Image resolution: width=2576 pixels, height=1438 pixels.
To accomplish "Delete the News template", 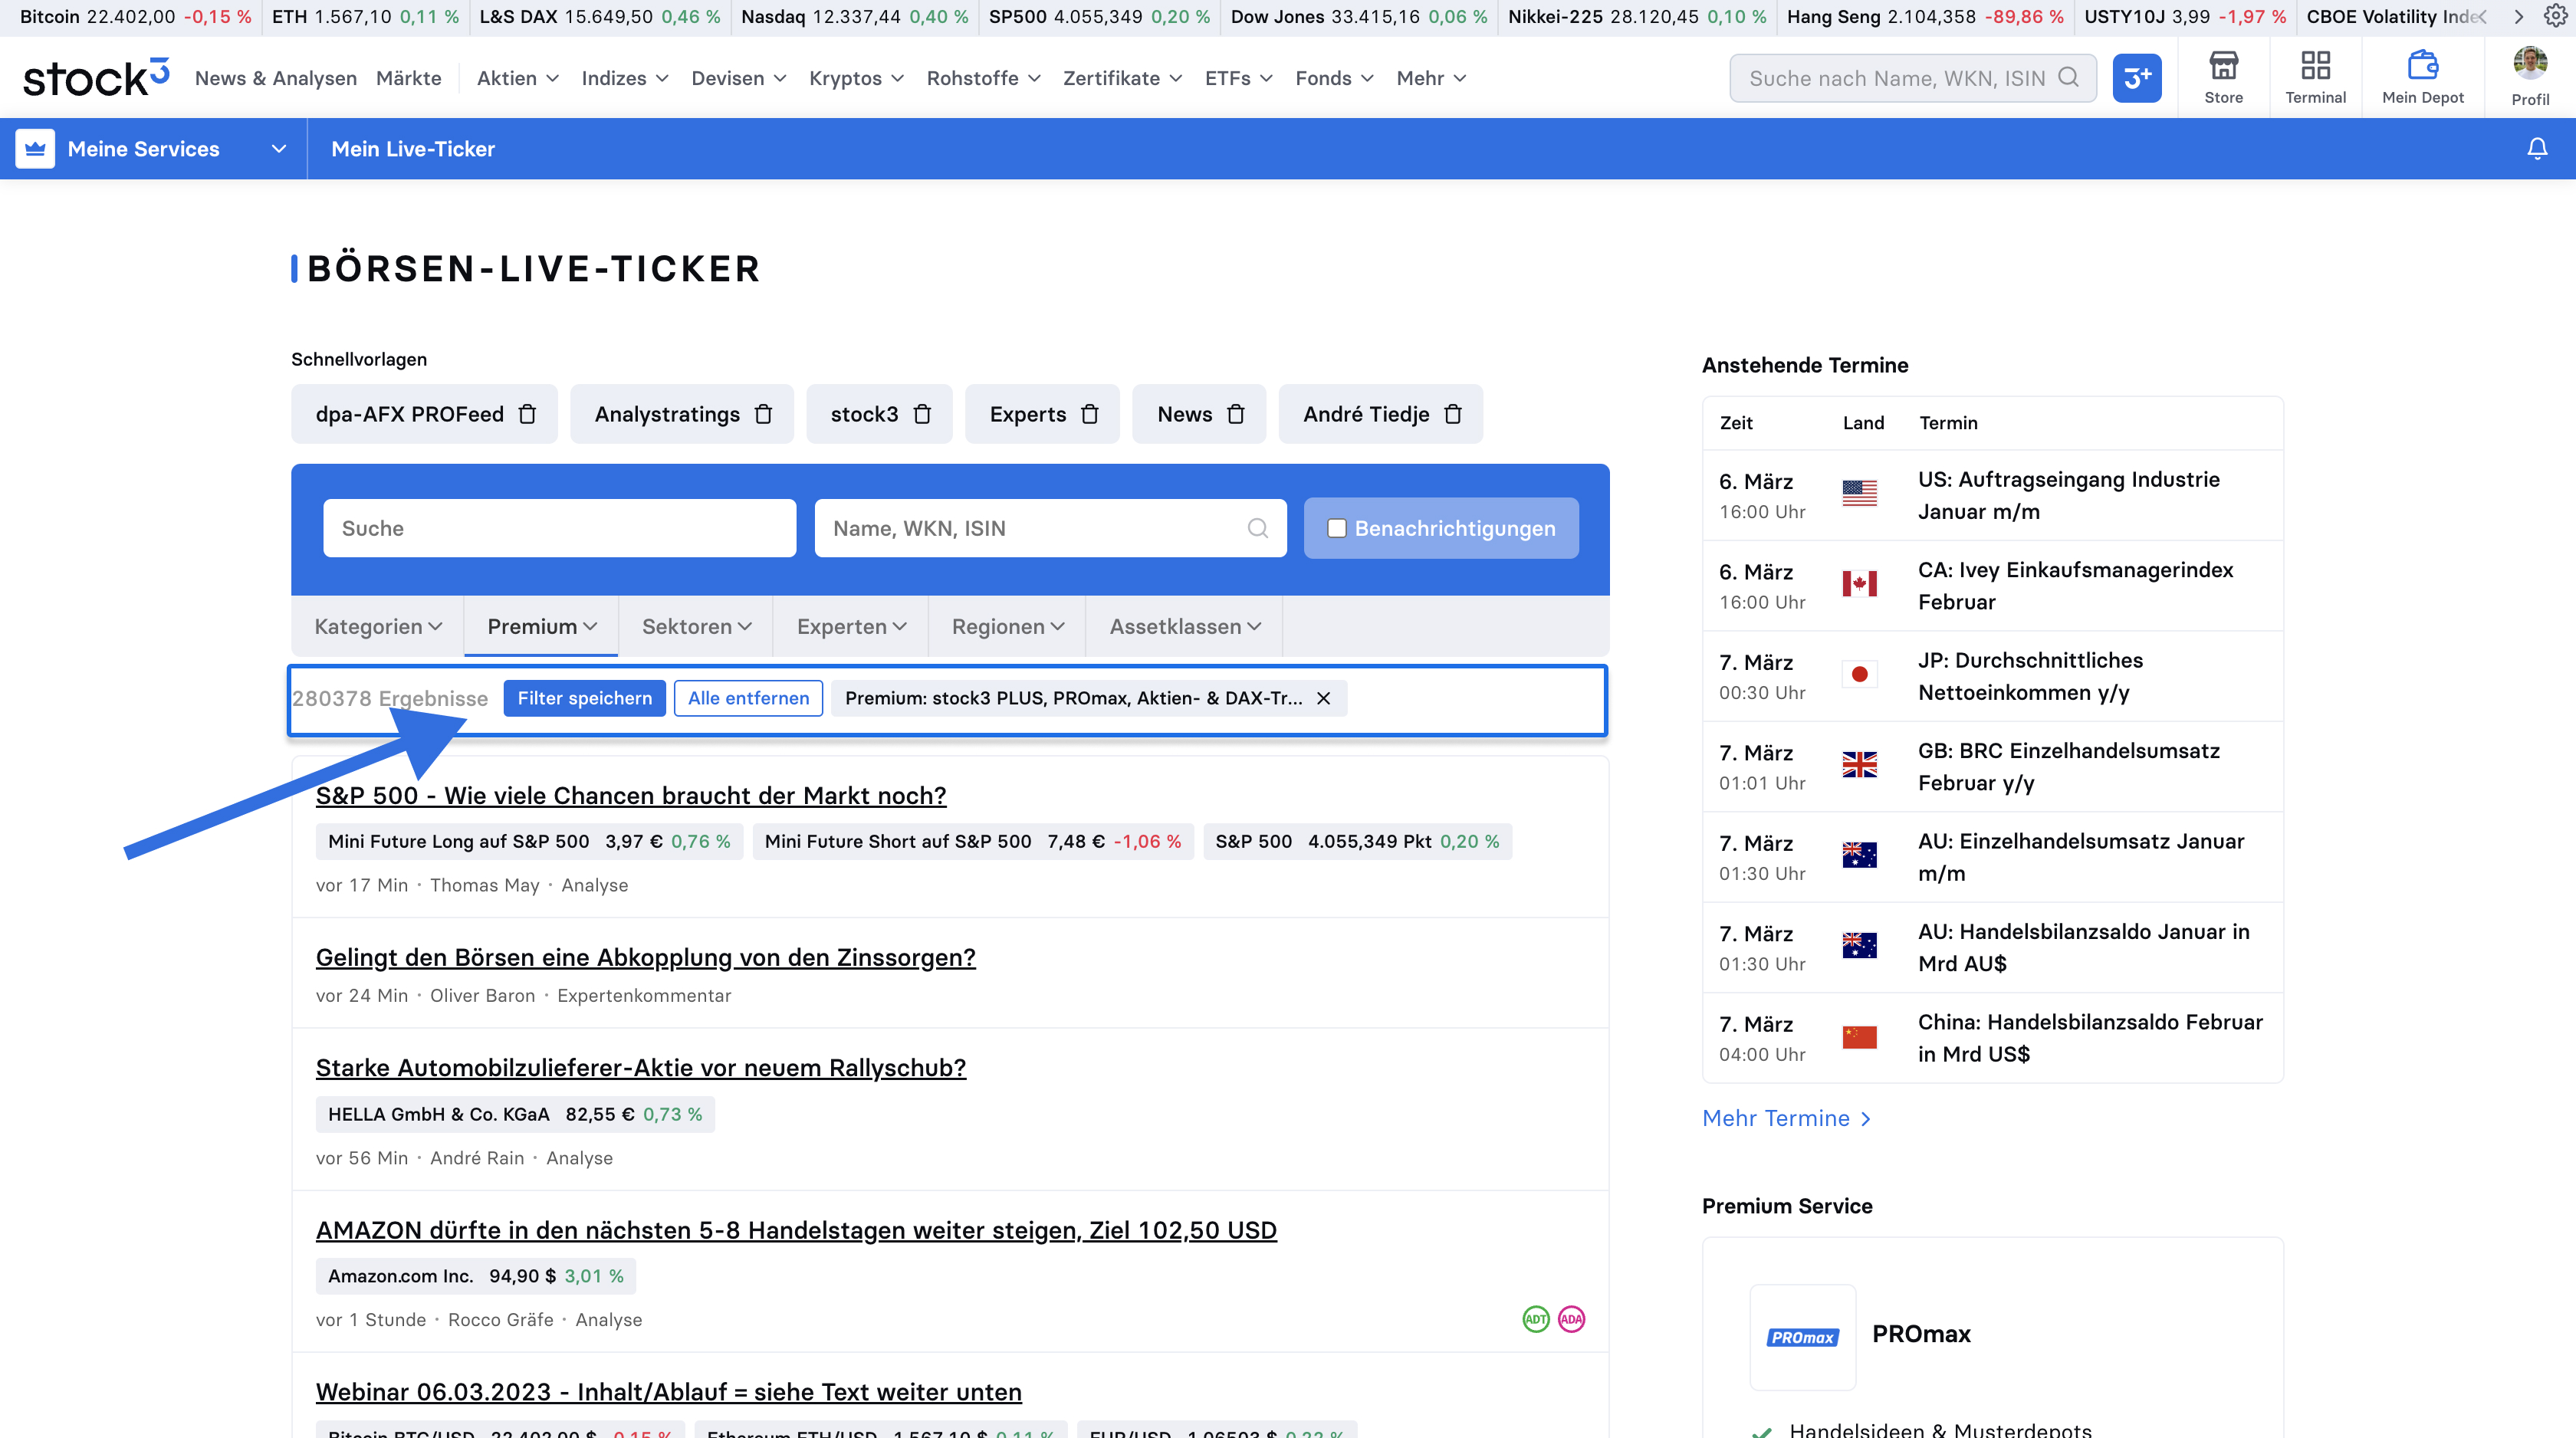I will (1235, 414).
